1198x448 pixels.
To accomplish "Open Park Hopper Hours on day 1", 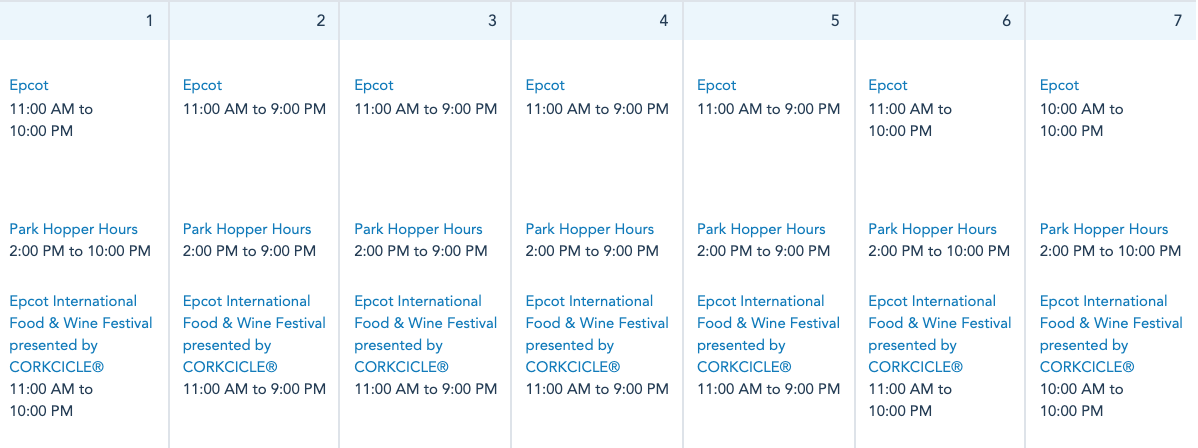I will [x=74, y=230].
